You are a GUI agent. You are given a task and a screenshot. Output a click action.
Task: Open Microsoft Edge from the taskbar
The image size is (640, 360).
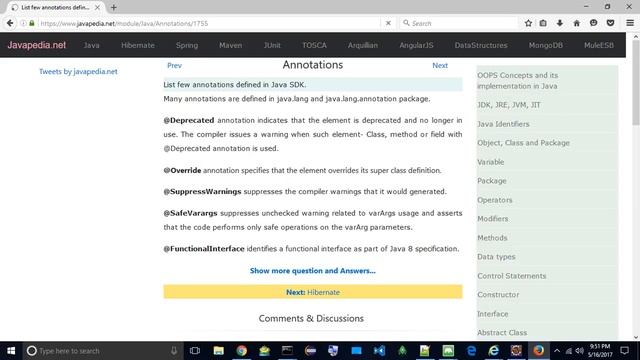(x=471, y=351)
